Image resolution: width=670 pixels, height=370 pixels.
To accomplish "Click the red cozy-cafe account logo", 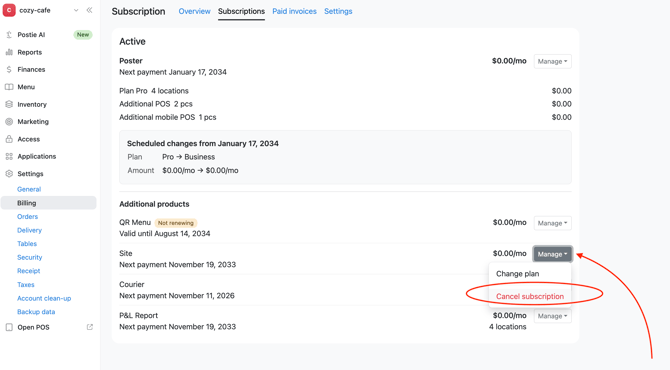I will 9,10.
